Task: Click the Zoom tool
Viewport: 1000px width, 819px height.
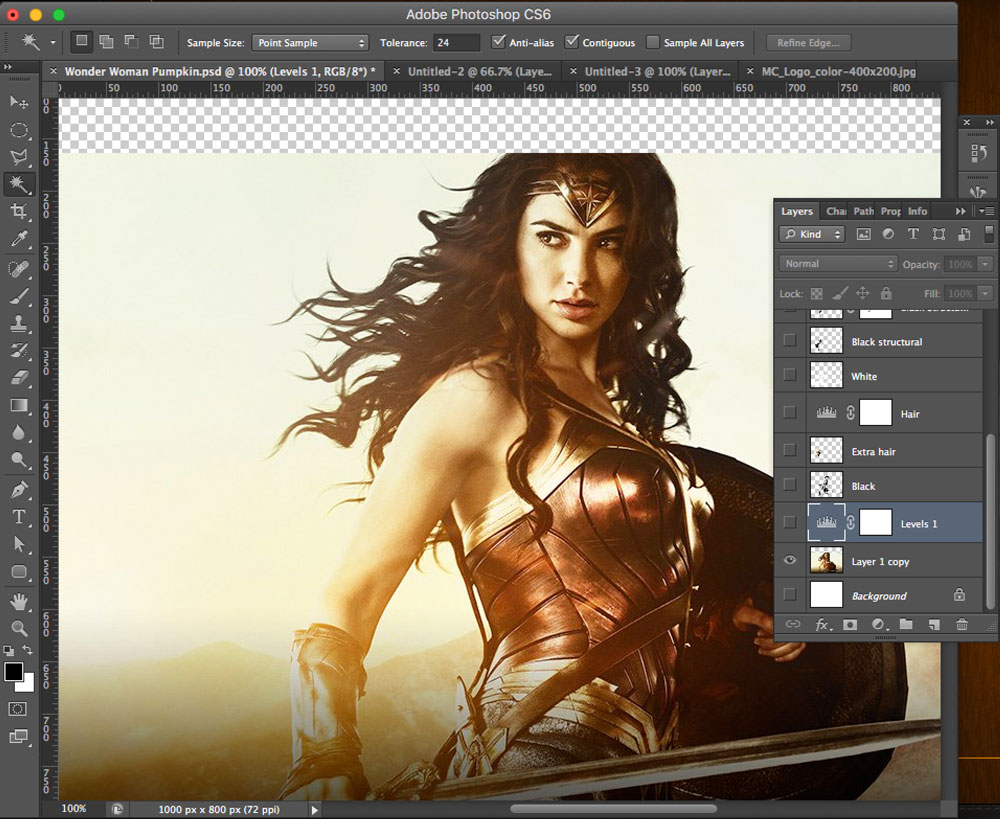Action: pyautogui.click(x=19, y=628)
